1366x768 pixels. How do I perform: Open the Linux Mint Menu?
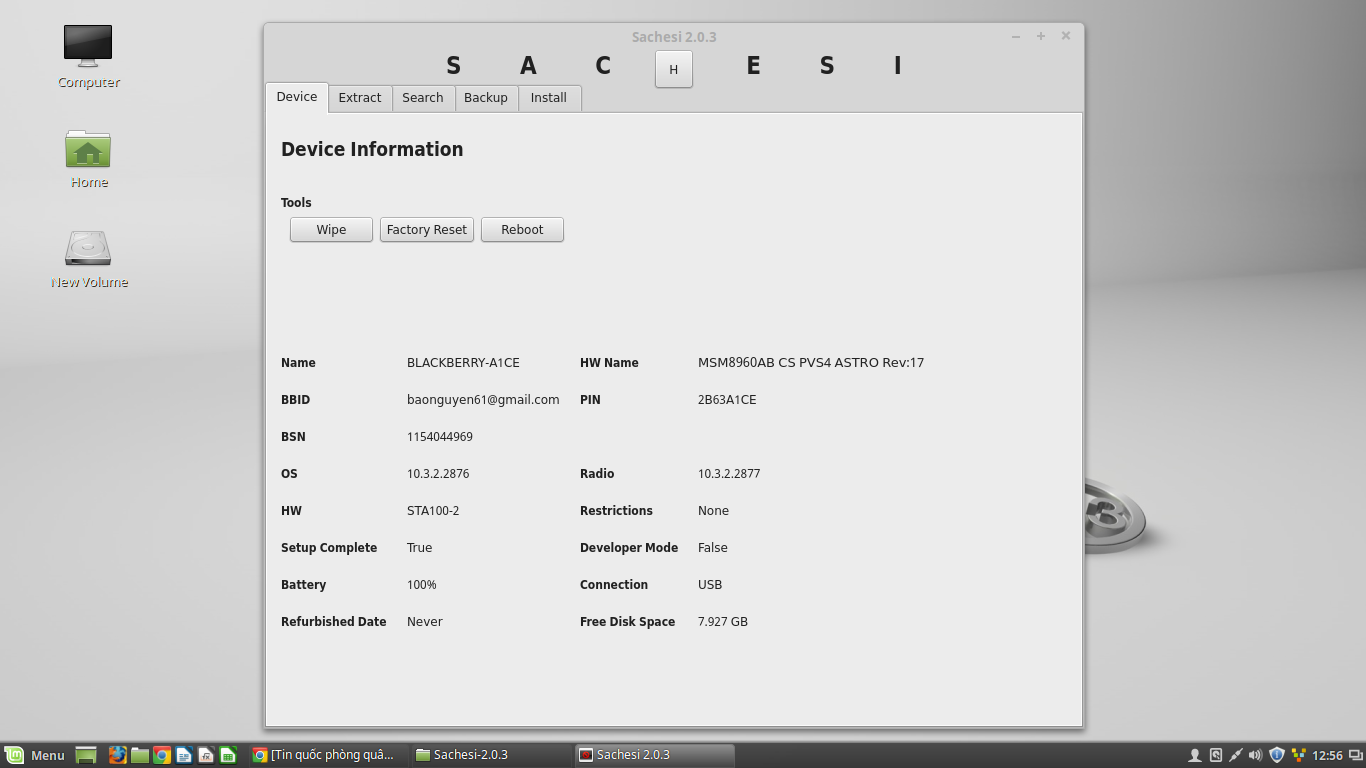click(35, 755)
